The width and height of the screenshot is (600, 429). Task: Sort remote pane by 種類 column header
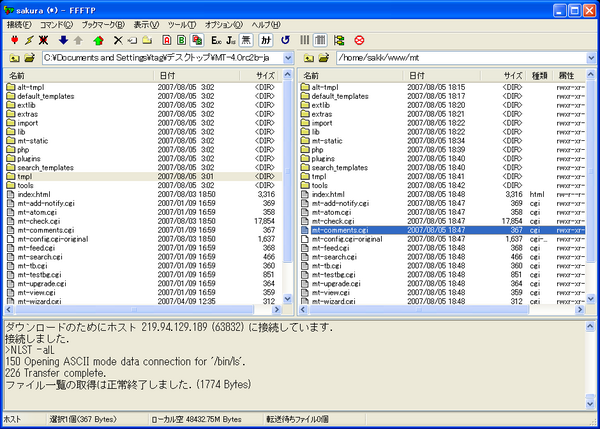[539, 75]
